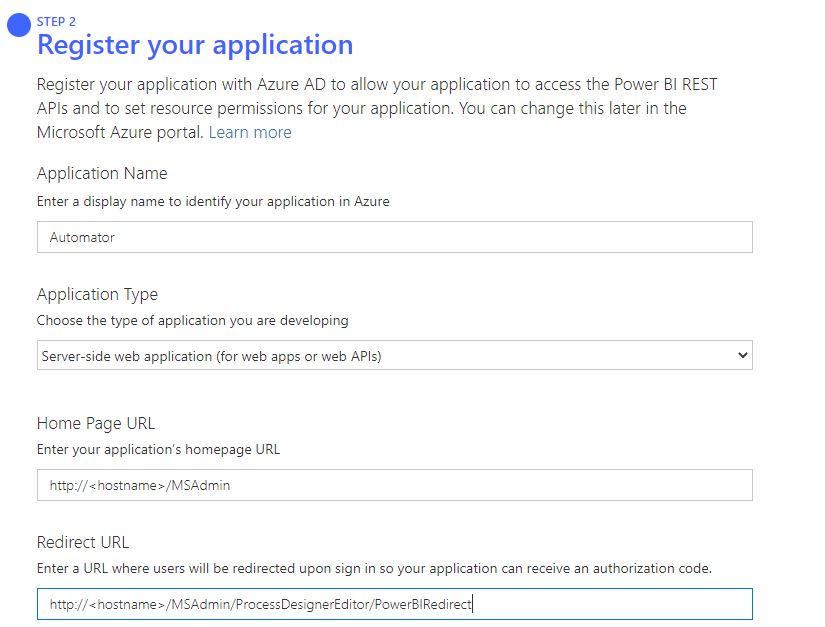Click the 'Choose the type of application' hint
Screen dimensions: 825x627
pos(192,321)
